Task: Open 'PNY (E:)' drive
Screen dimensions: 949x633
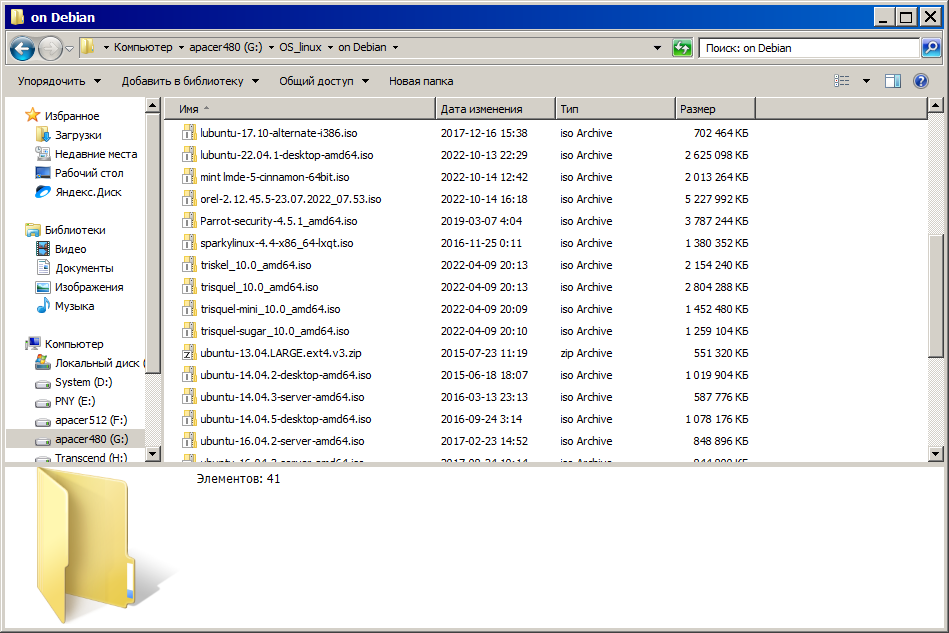Action: pos(75,401)
